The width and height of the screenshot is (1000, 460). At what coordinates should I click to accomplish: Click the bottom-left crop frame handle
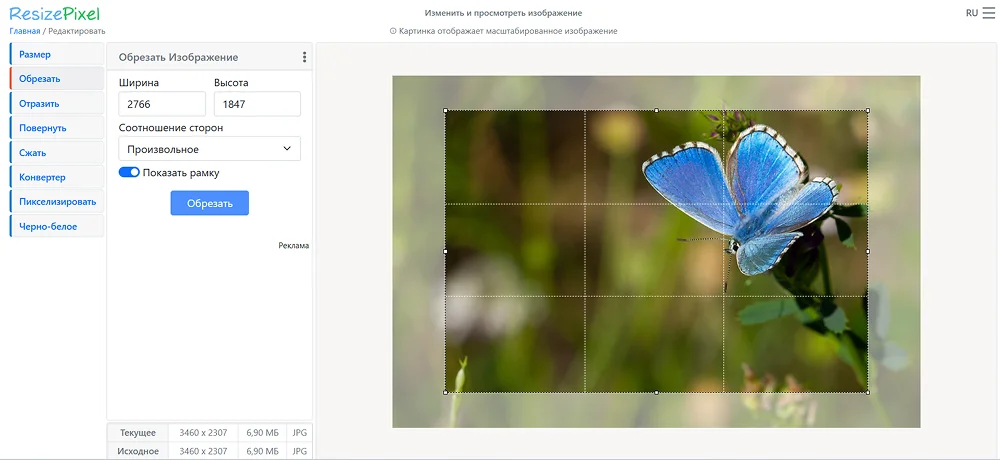coord(445,392)
